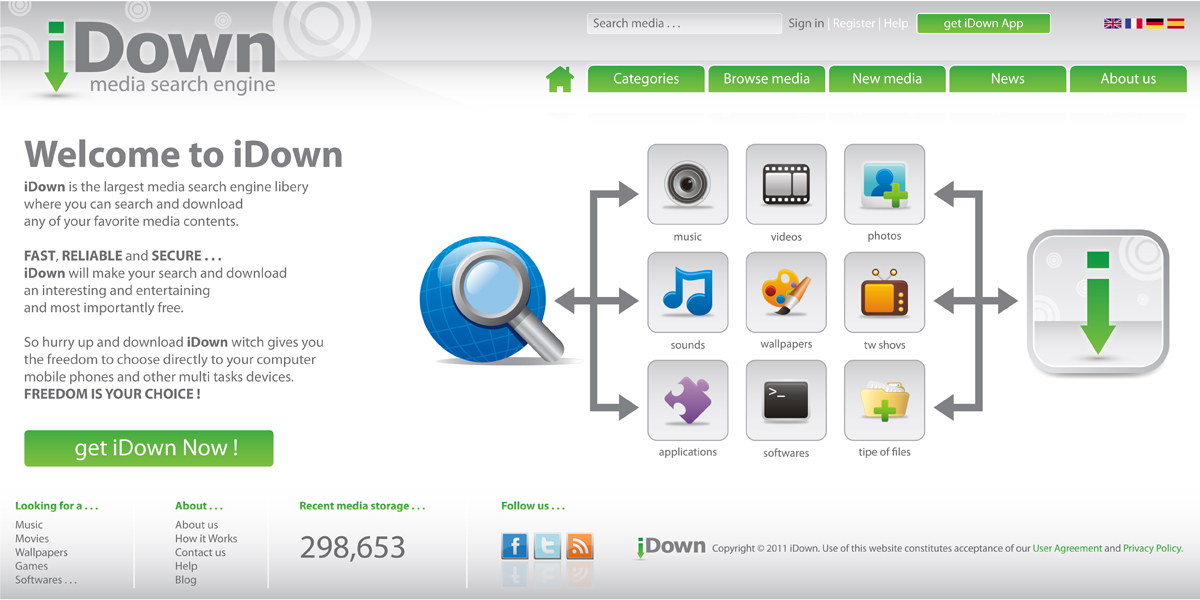Click the get iDown App button

tap(984, 23)
